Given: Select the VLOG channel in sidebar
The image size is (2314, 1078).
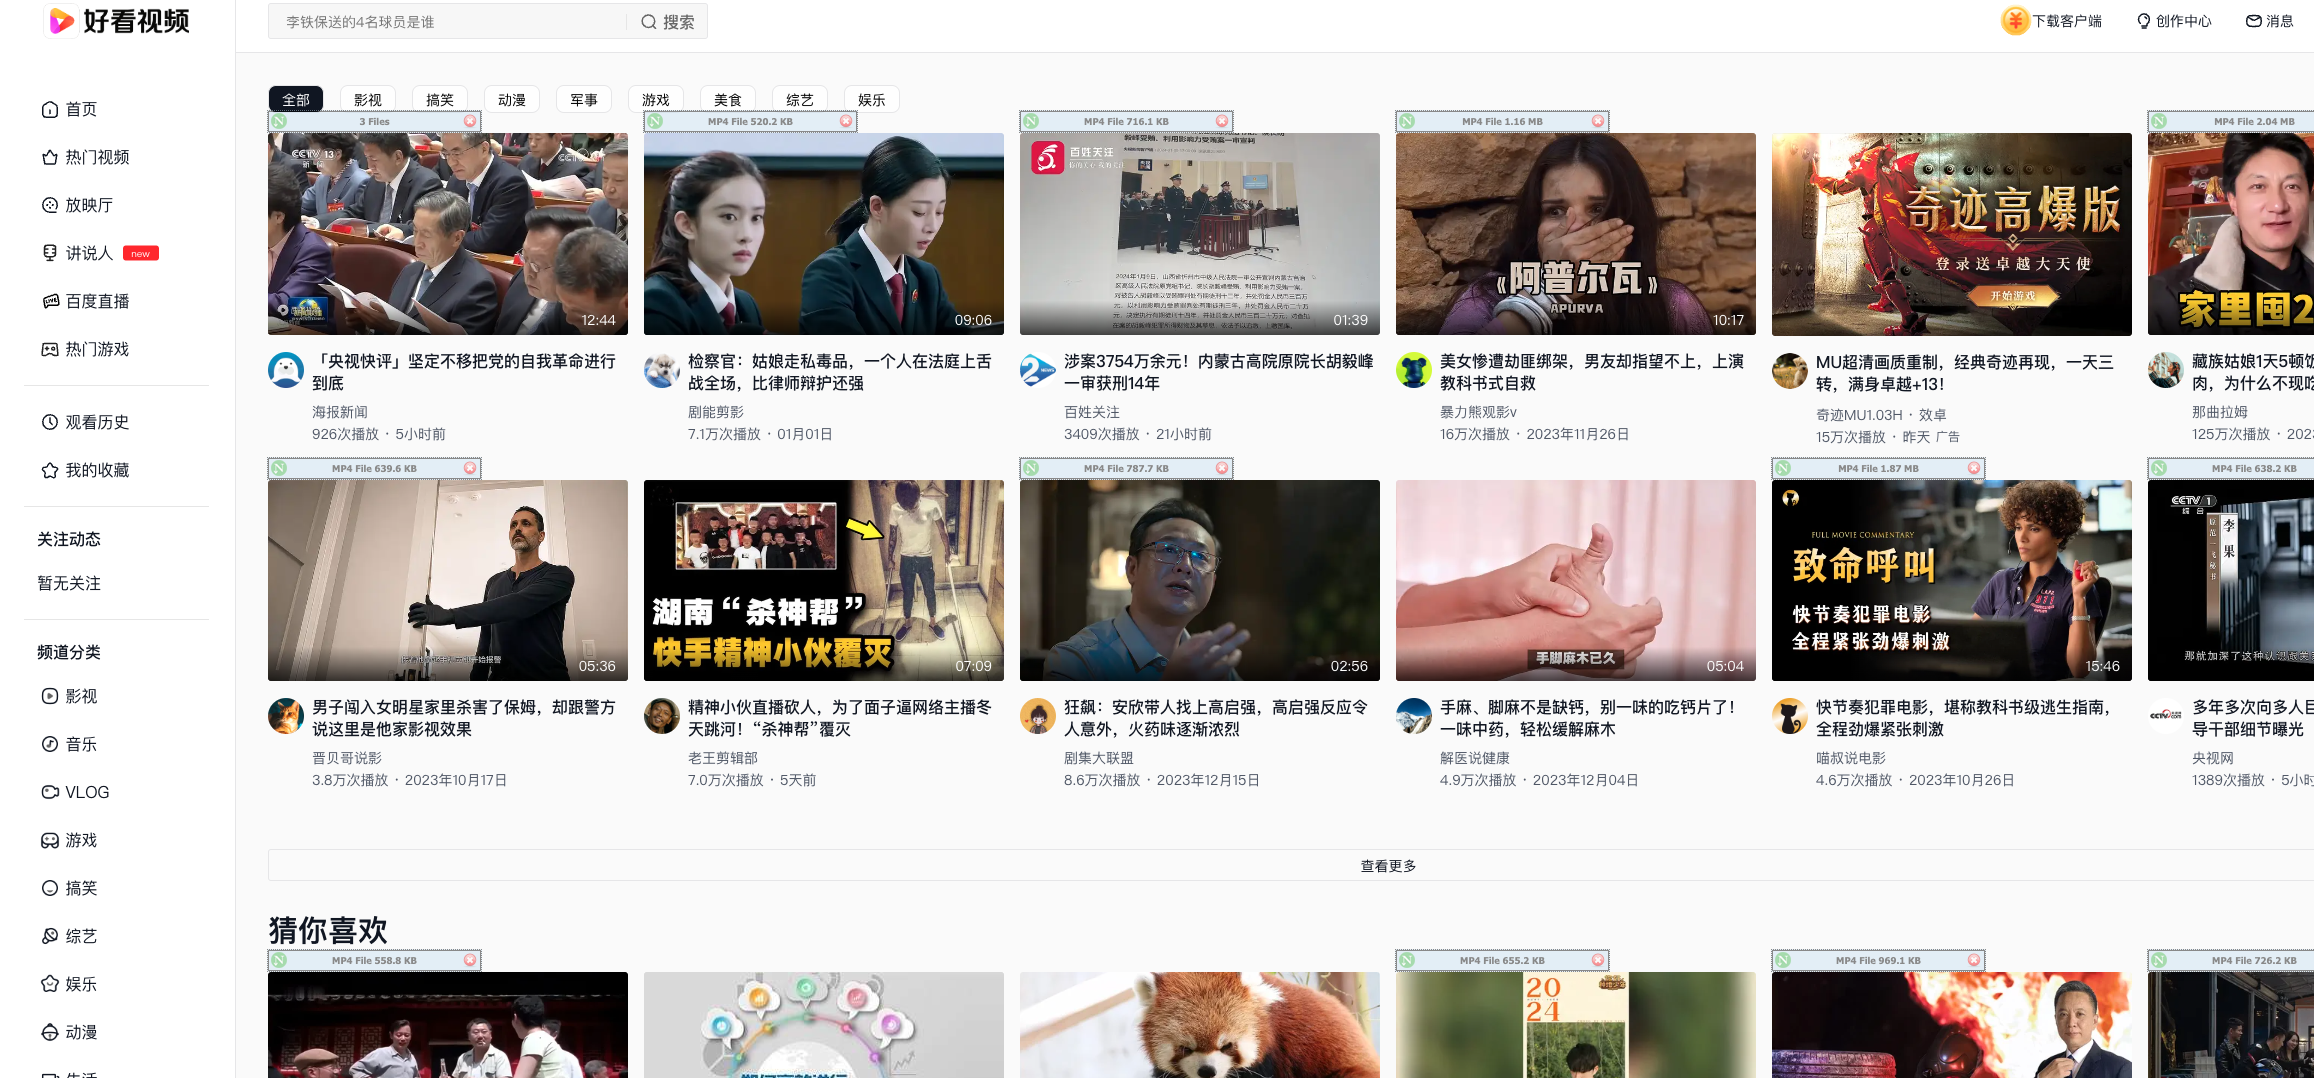Looking at the screenshot, I should point(75,792).
